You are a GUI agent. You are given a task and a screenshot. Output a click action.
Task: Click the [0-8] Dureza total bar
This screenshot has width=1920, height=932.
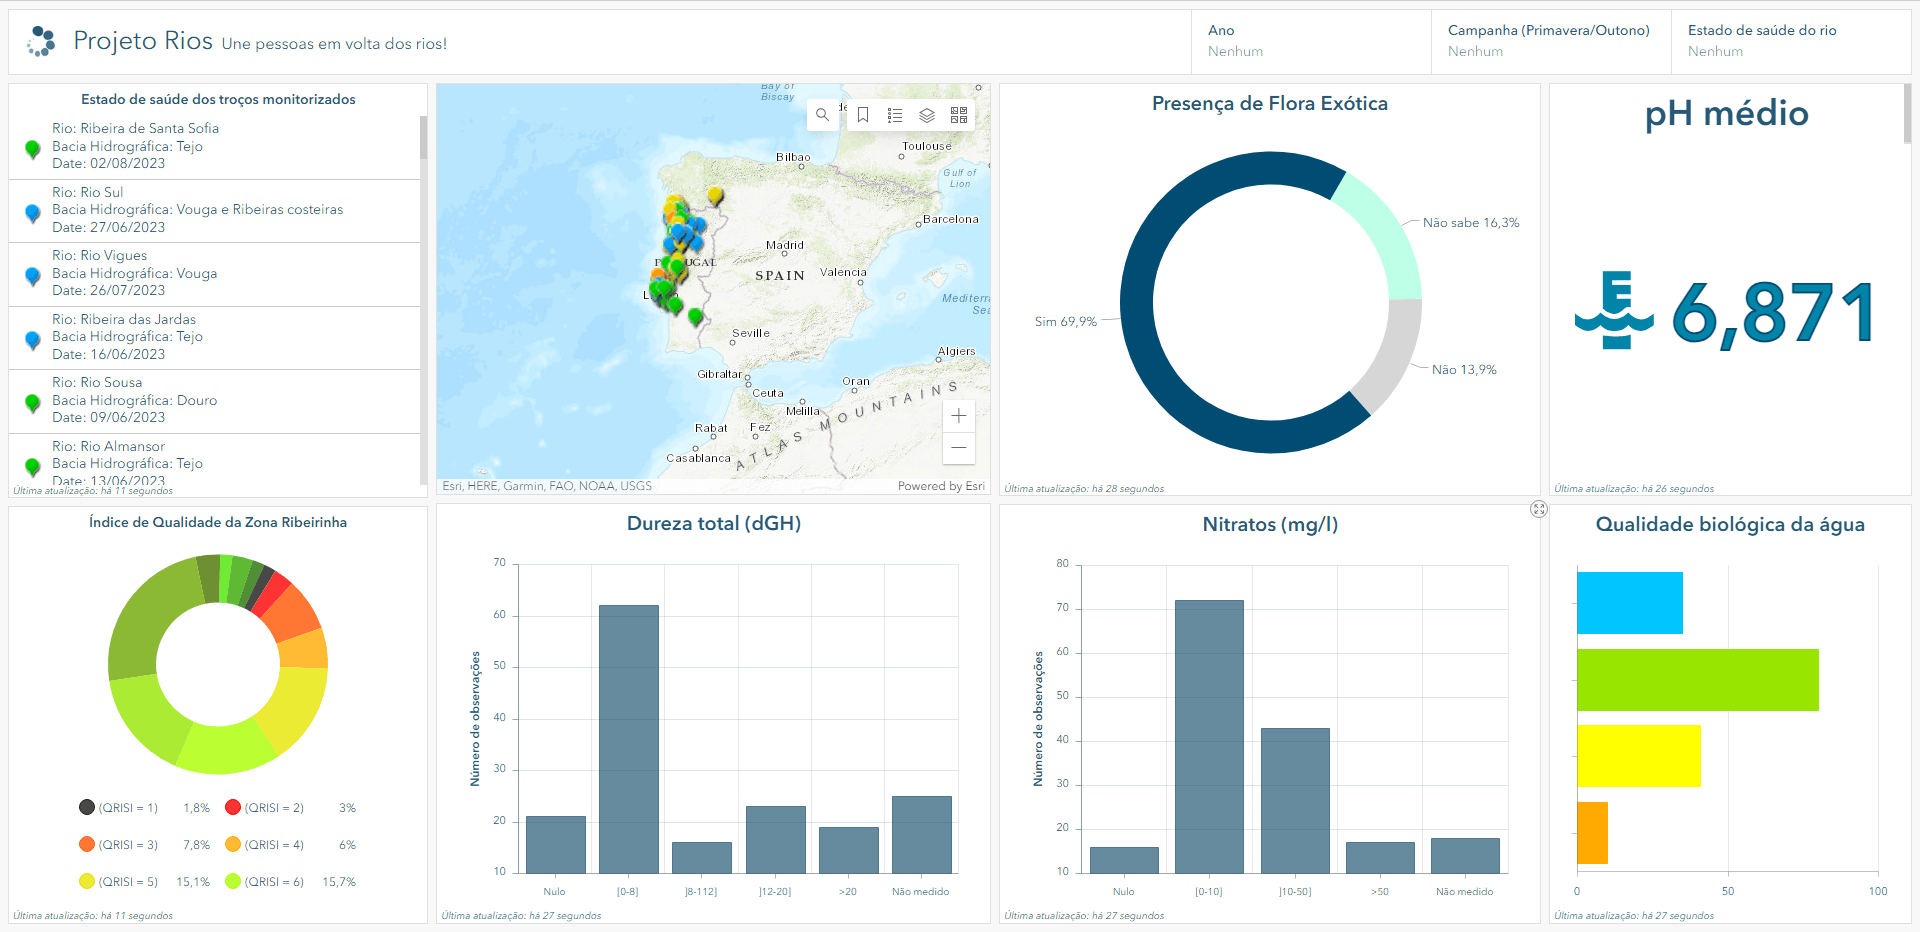(x=628, y=738)
